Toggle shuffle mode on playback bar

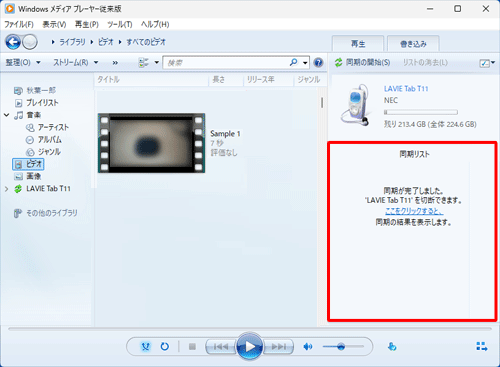pyautogui.click(x=146, y=347)
